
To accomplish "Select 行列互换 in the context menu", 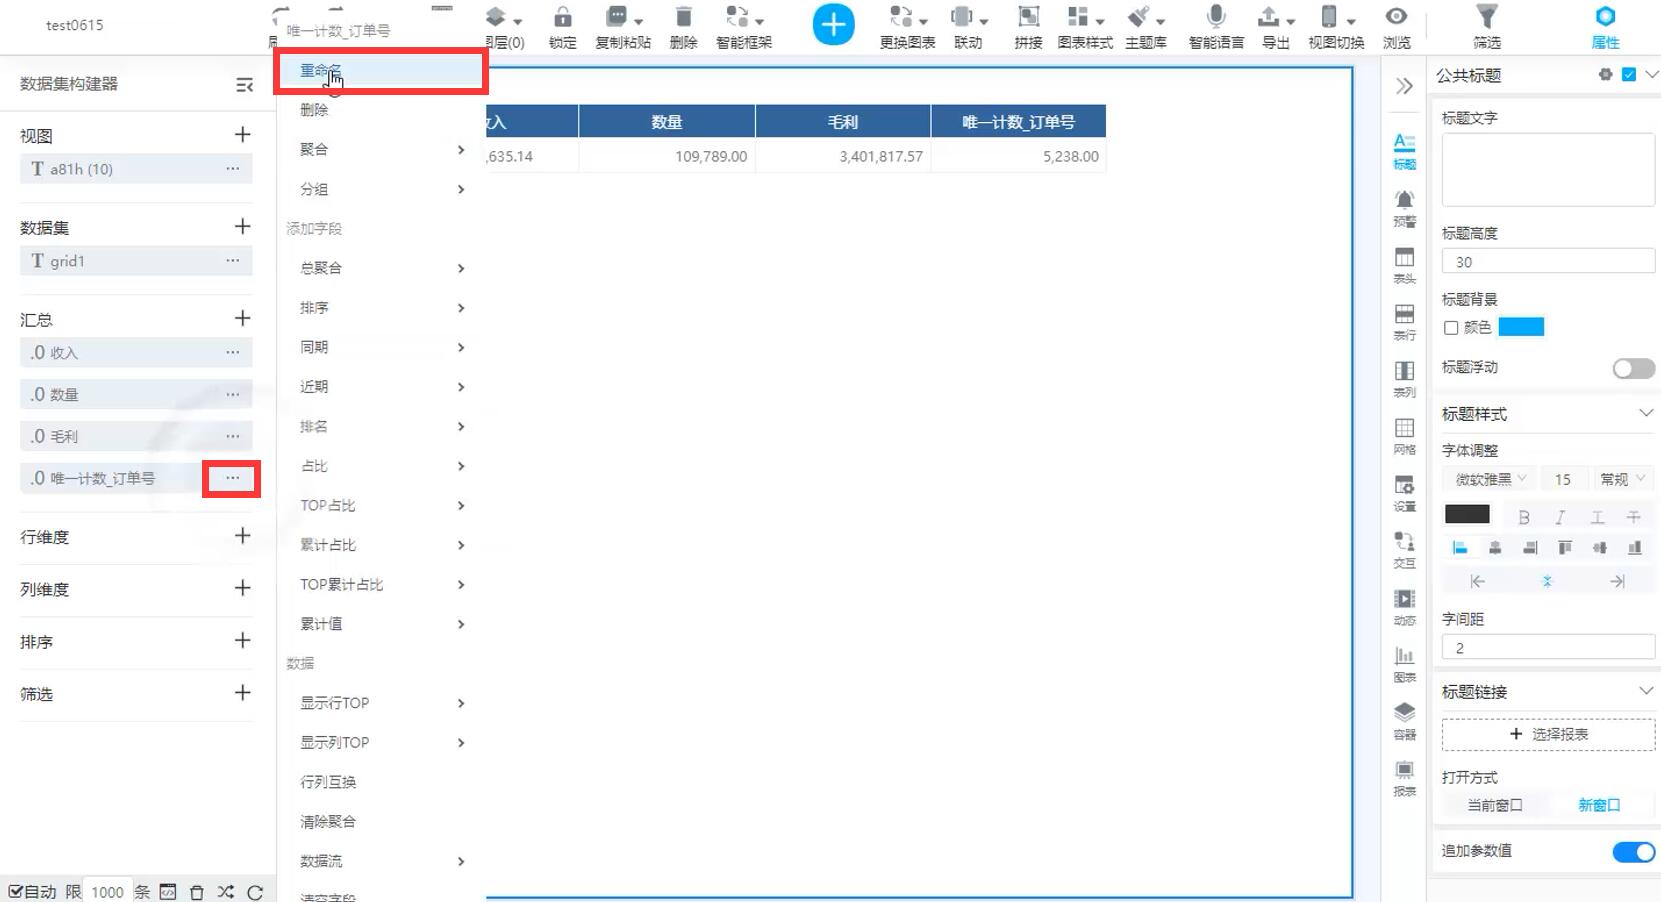I will (x=381, y=782).
